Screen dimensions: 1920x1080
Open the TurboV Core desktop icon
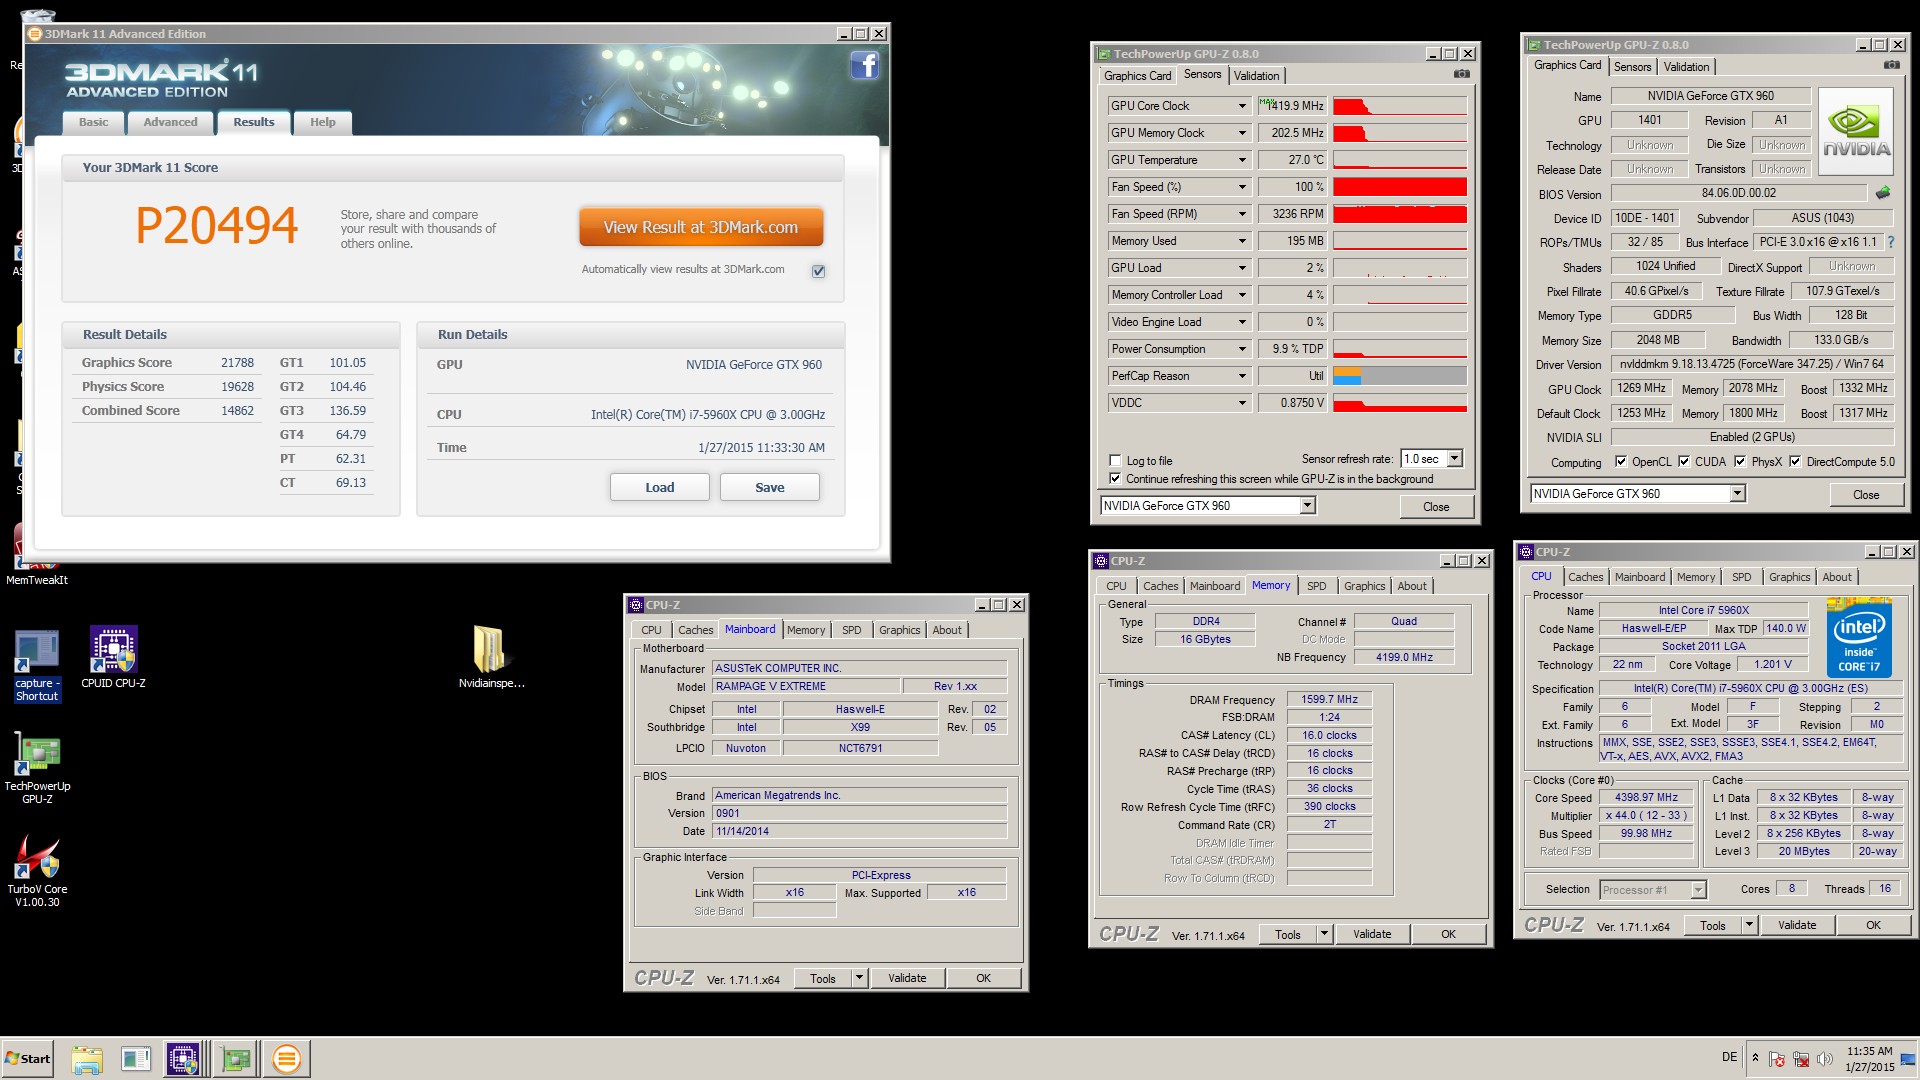37,871
